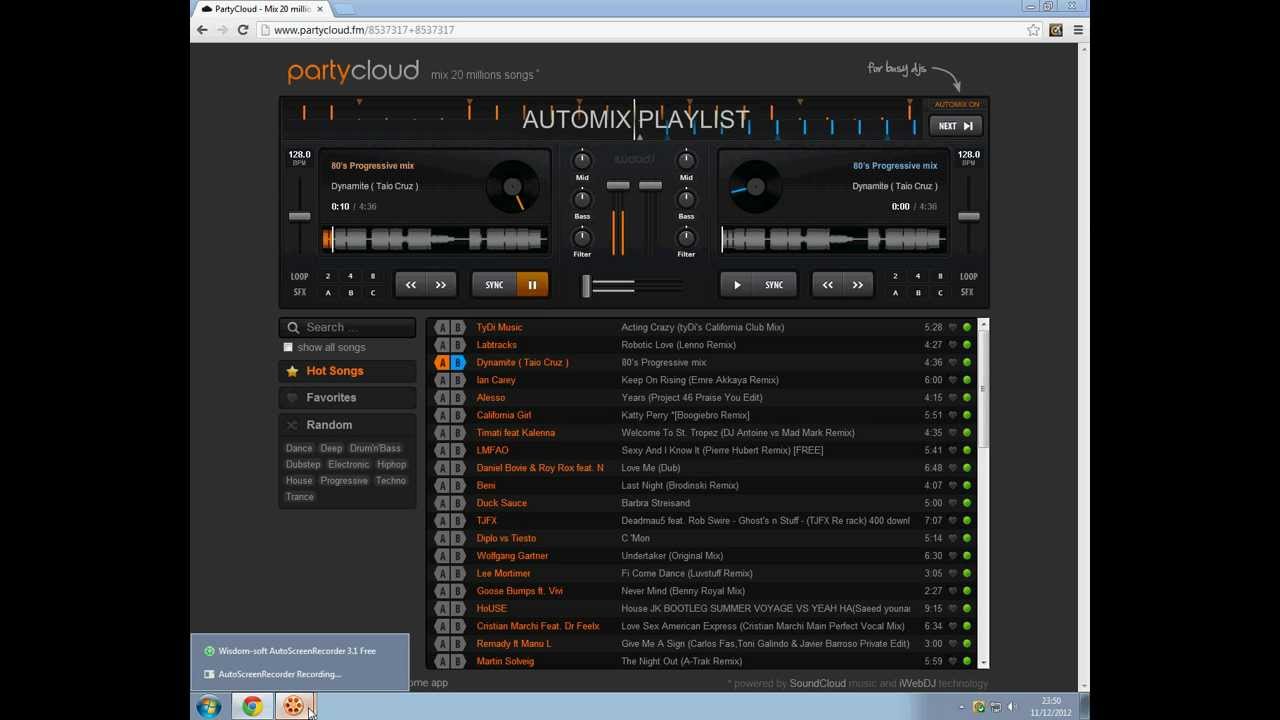Fast-forward the left deck track

click(x=440, y=285)
